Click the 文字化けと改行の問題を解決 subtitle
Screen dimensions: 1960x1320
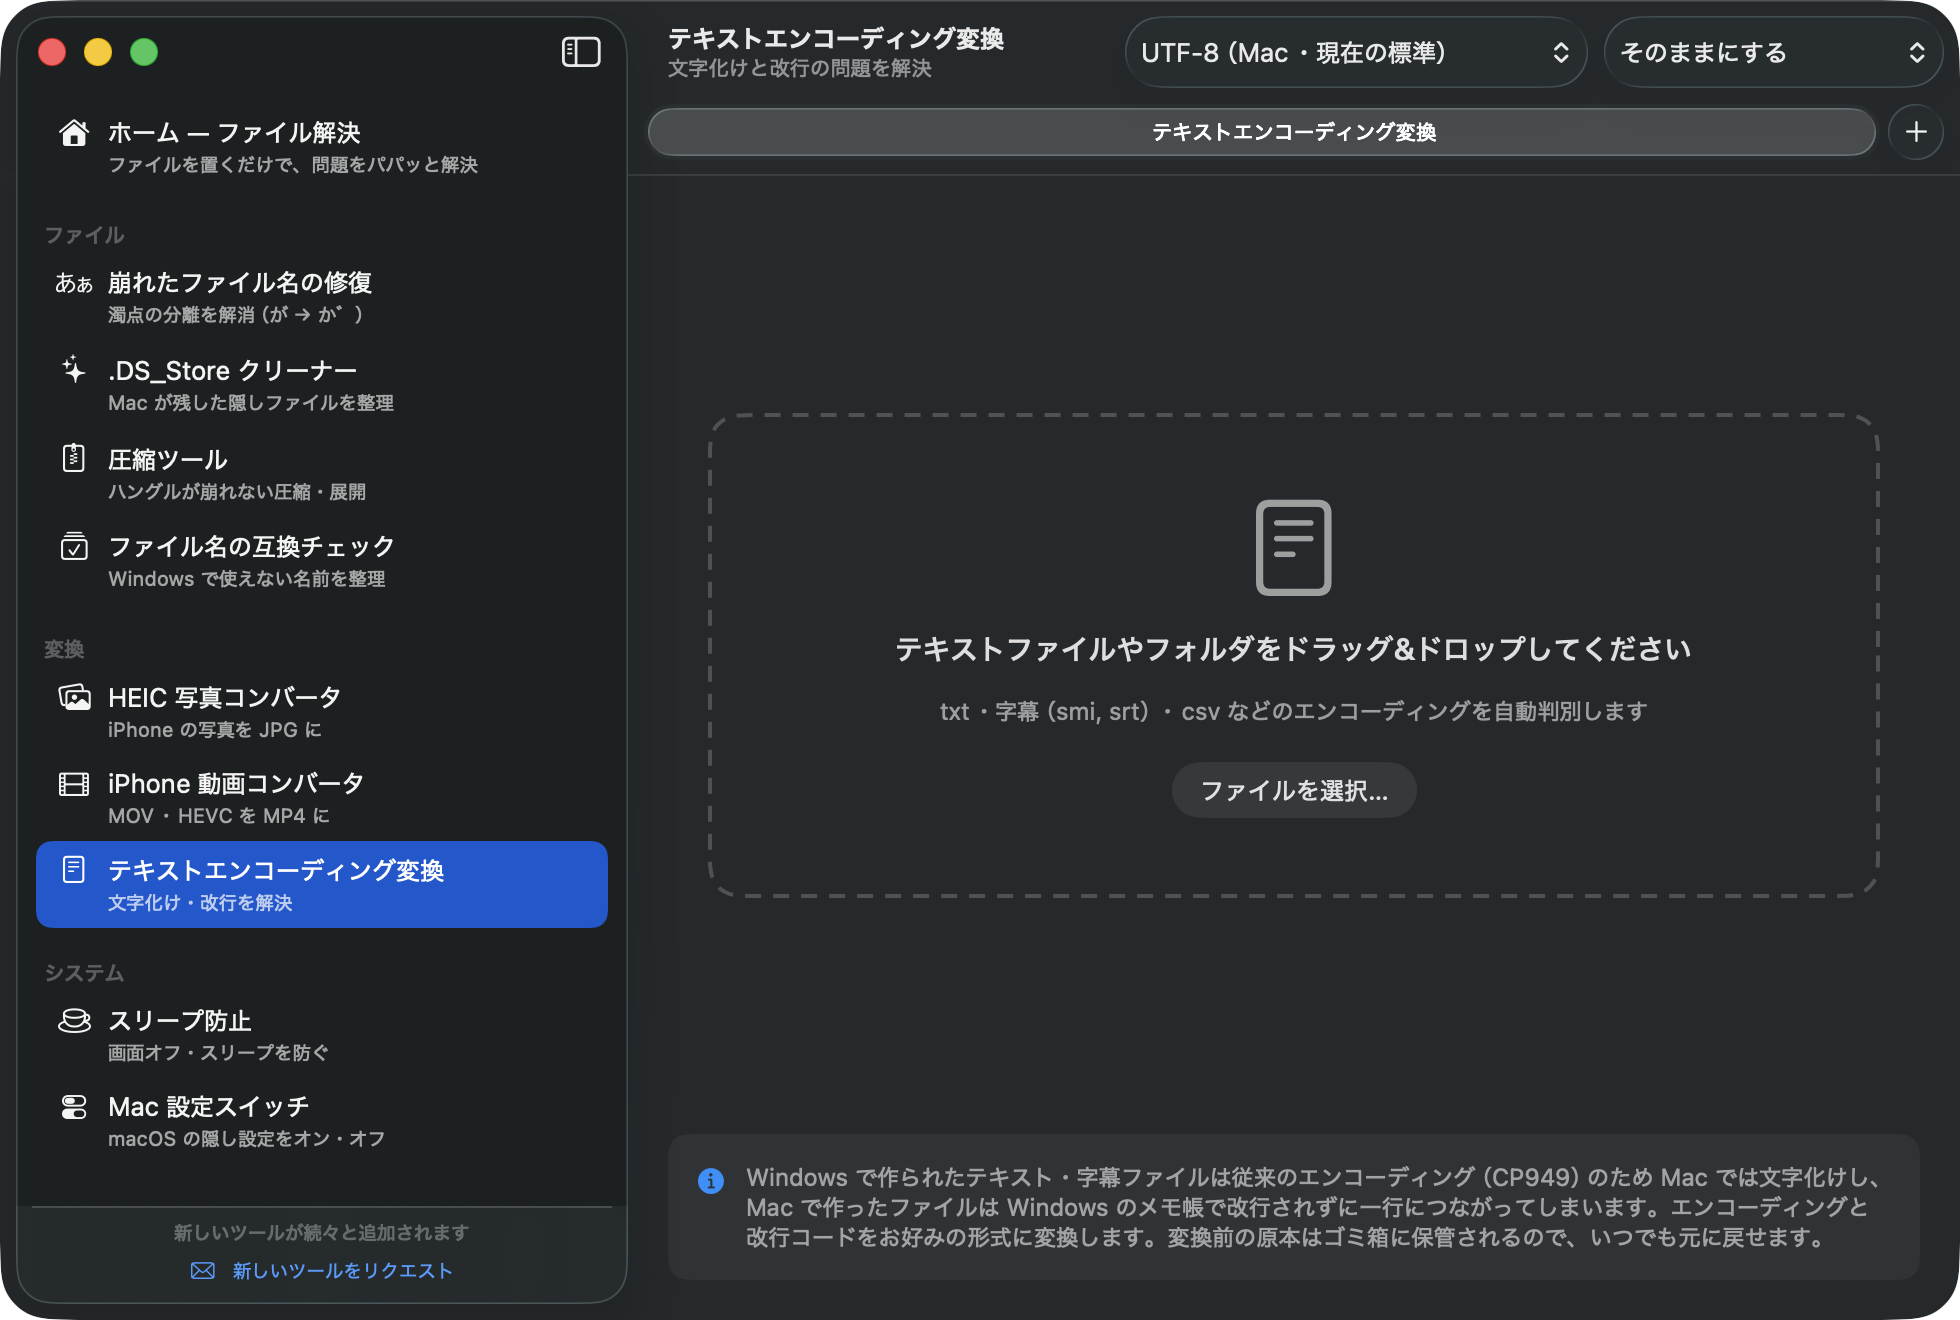coord(800,69)
